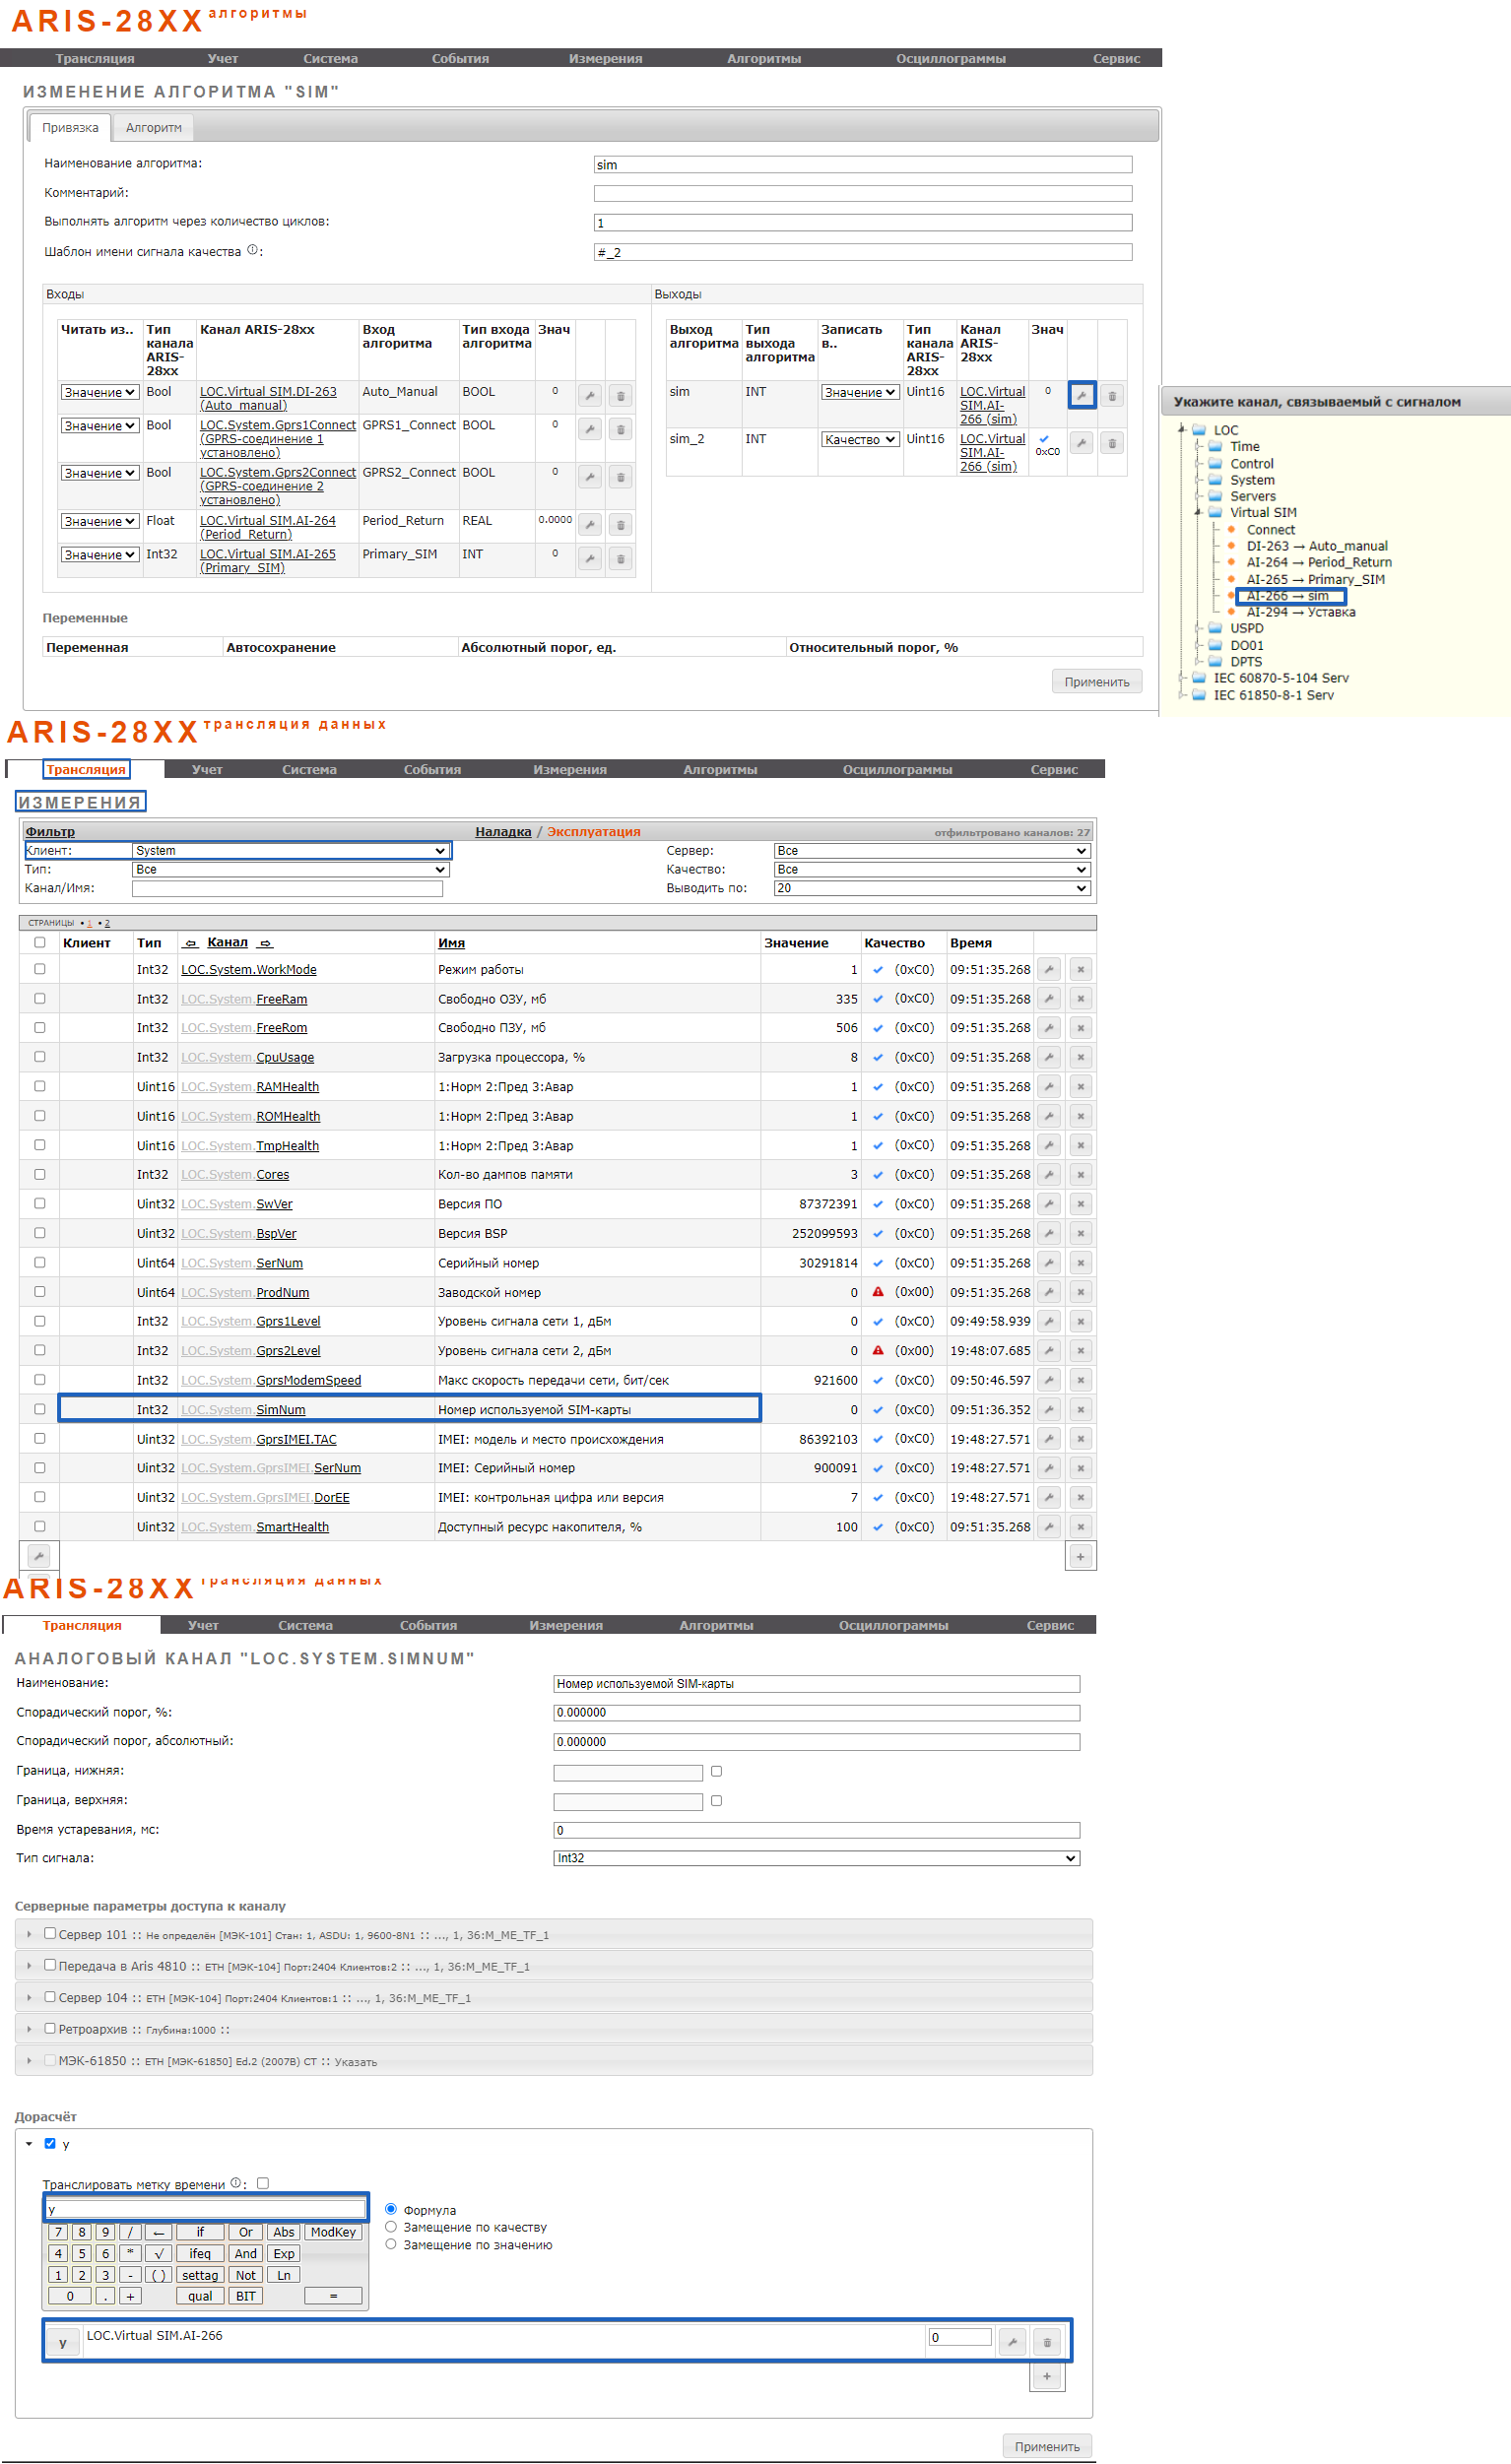The width and height of the screenshot is (1511, 2464).
Task: Open События menu on Аналоговый канал page
Action: pos(428,1626)
